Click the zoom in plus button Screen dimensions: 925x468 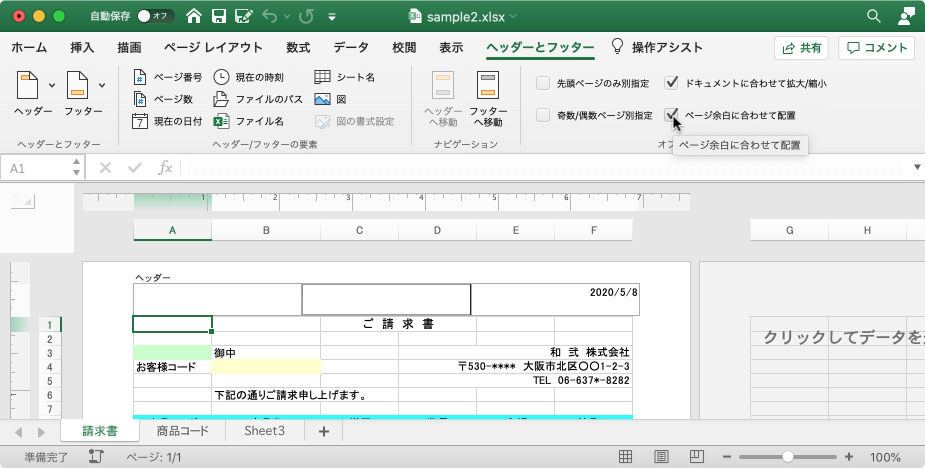(x=849, y=456)
